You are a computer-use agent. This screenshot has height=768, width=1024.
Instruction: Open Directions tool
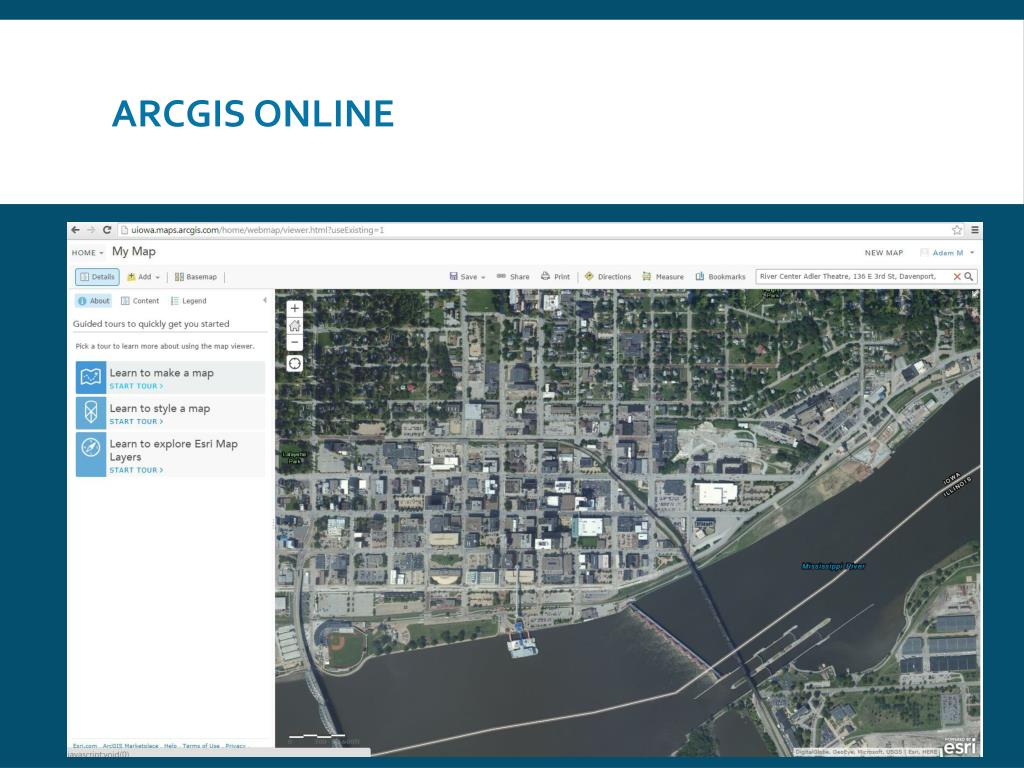click(607, 277)
